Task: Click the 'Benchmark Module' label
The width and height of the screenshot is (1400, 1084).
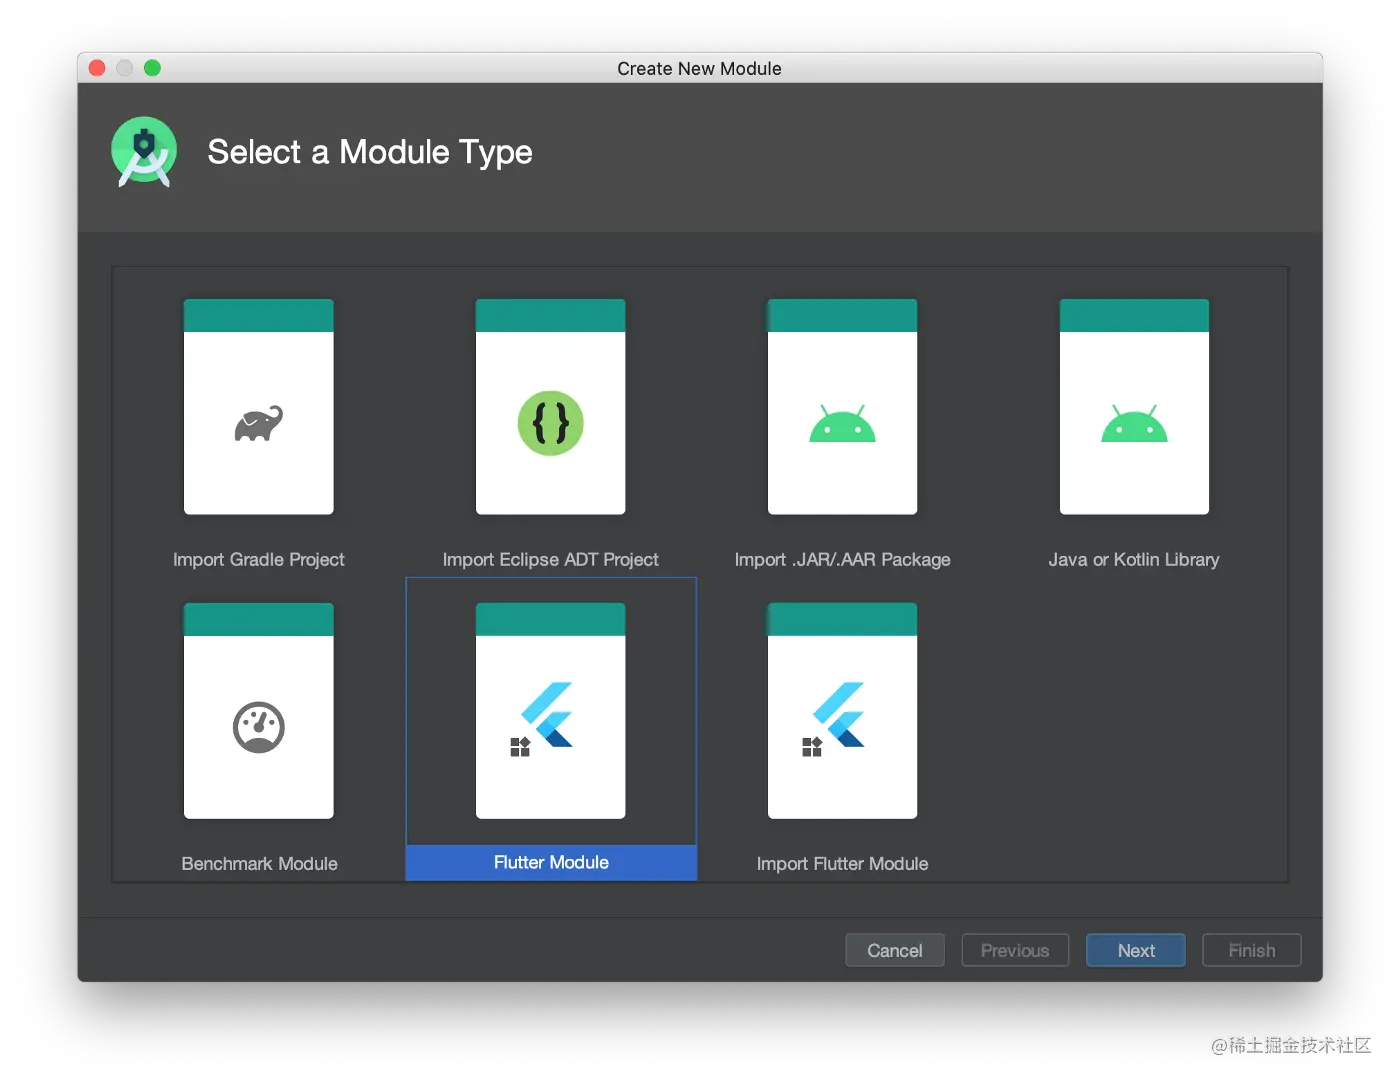Action: tap(260, 864)
